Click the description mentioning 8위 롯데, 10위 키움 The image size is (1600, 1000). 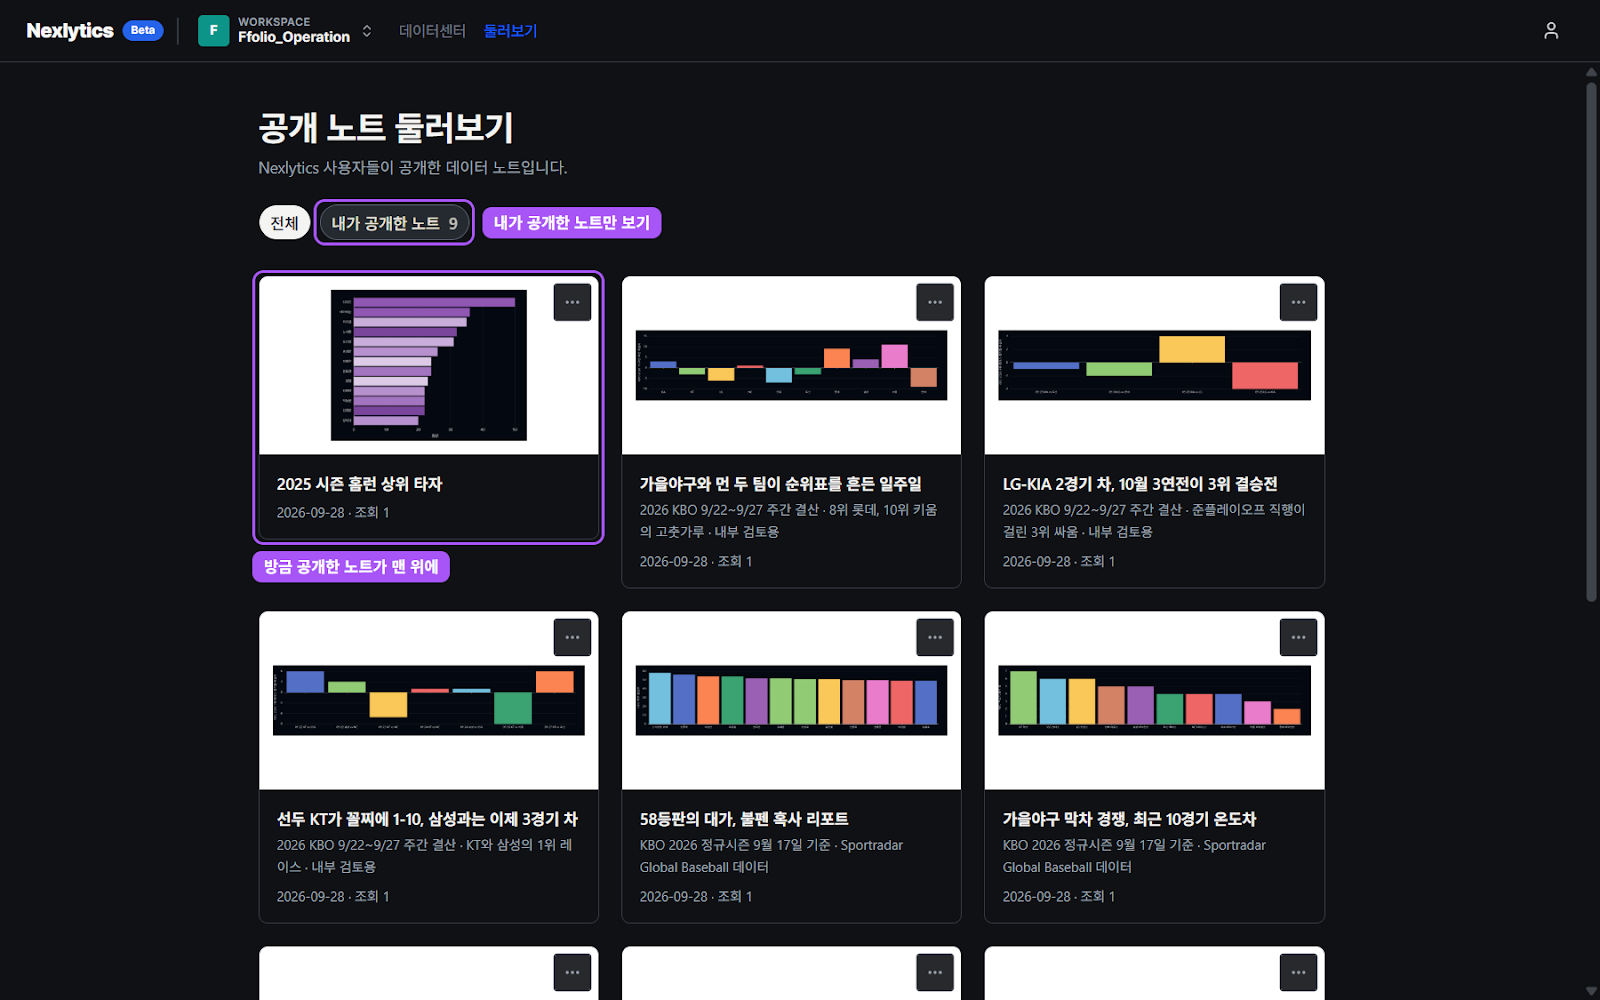point(789,521)
